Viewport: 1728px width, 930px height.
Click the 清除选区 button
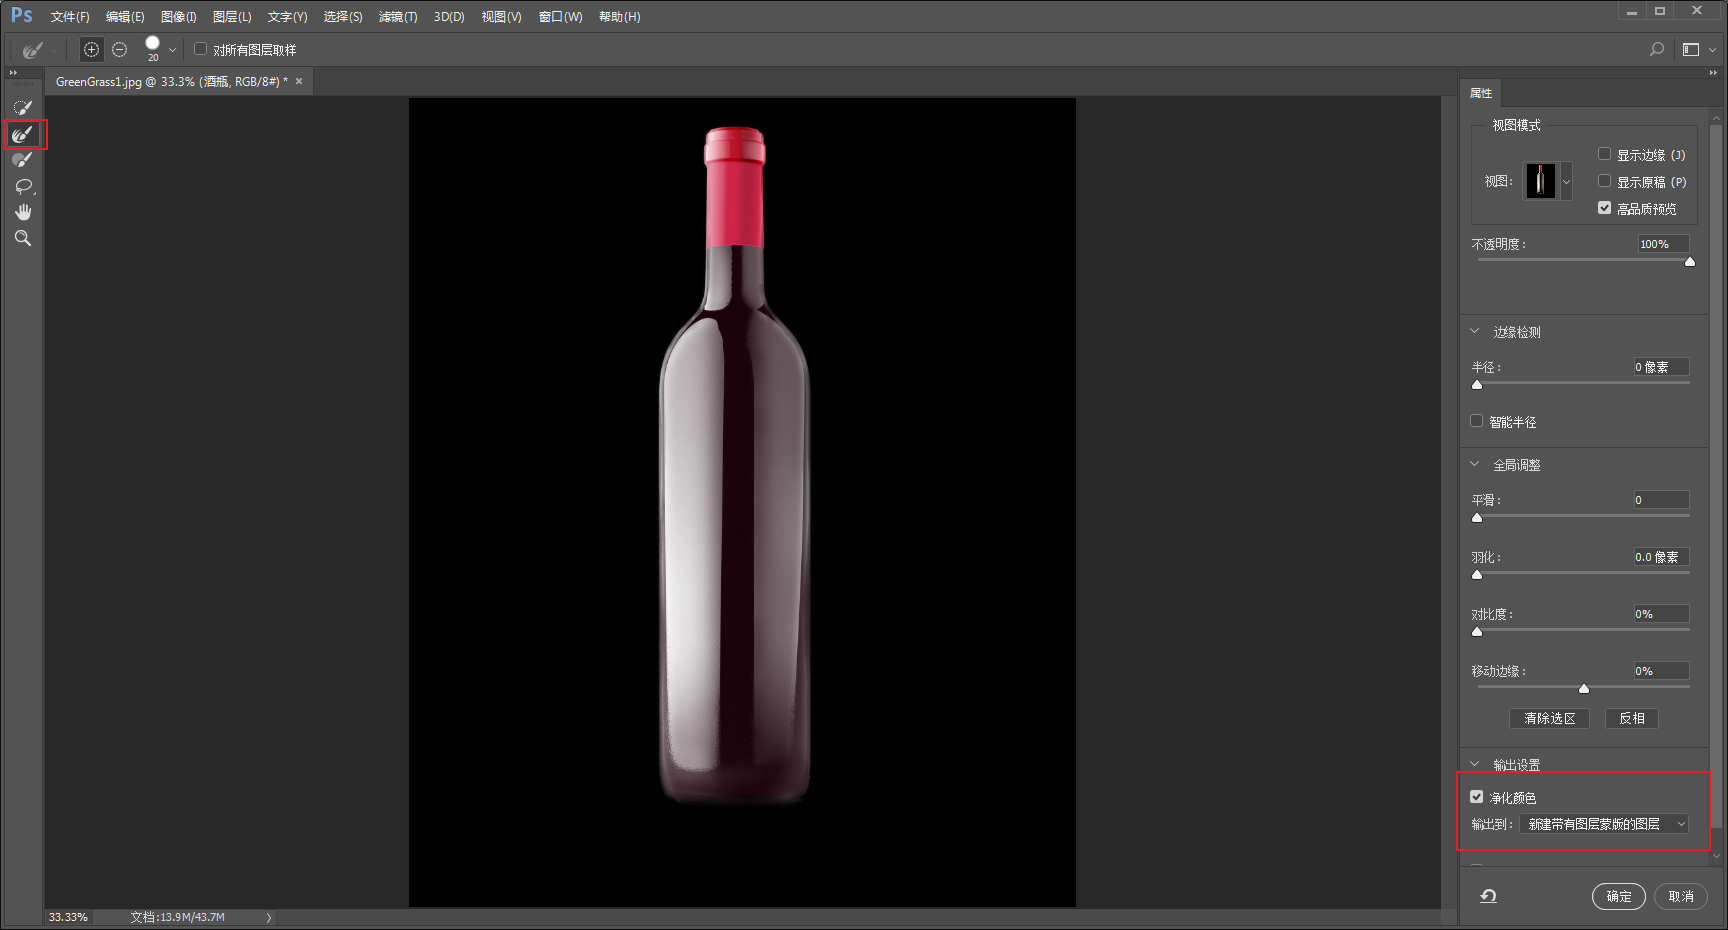(x=1549, y=718)
